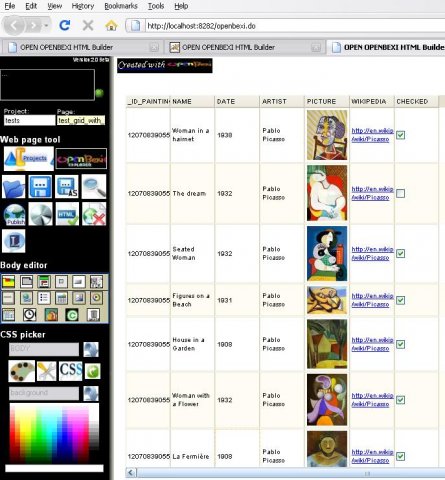Launch the OpenBexi Explorer logo button

(81, 159)
